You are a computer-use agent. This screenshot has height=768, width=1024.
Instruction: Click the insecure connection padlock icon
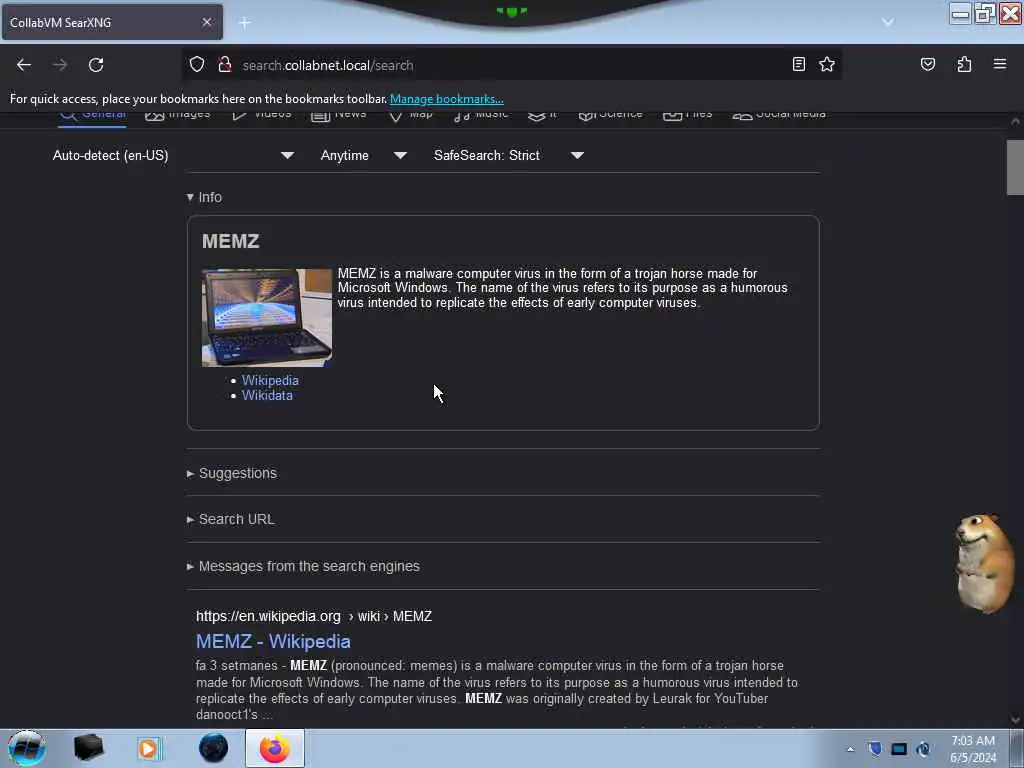tap(225, 64)
